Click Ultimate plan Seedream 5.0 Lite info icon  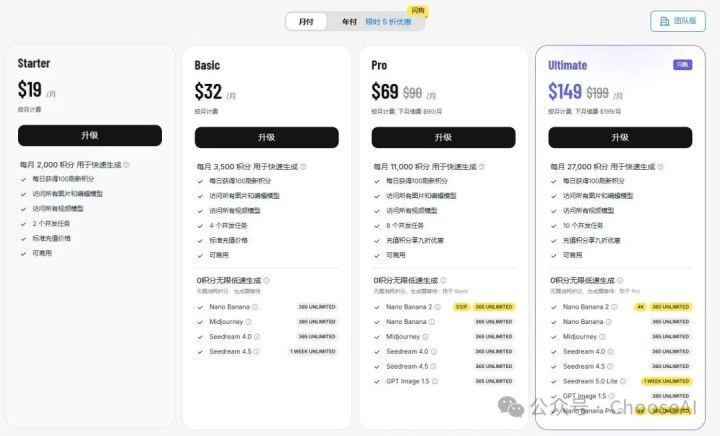tap(623, 381)
